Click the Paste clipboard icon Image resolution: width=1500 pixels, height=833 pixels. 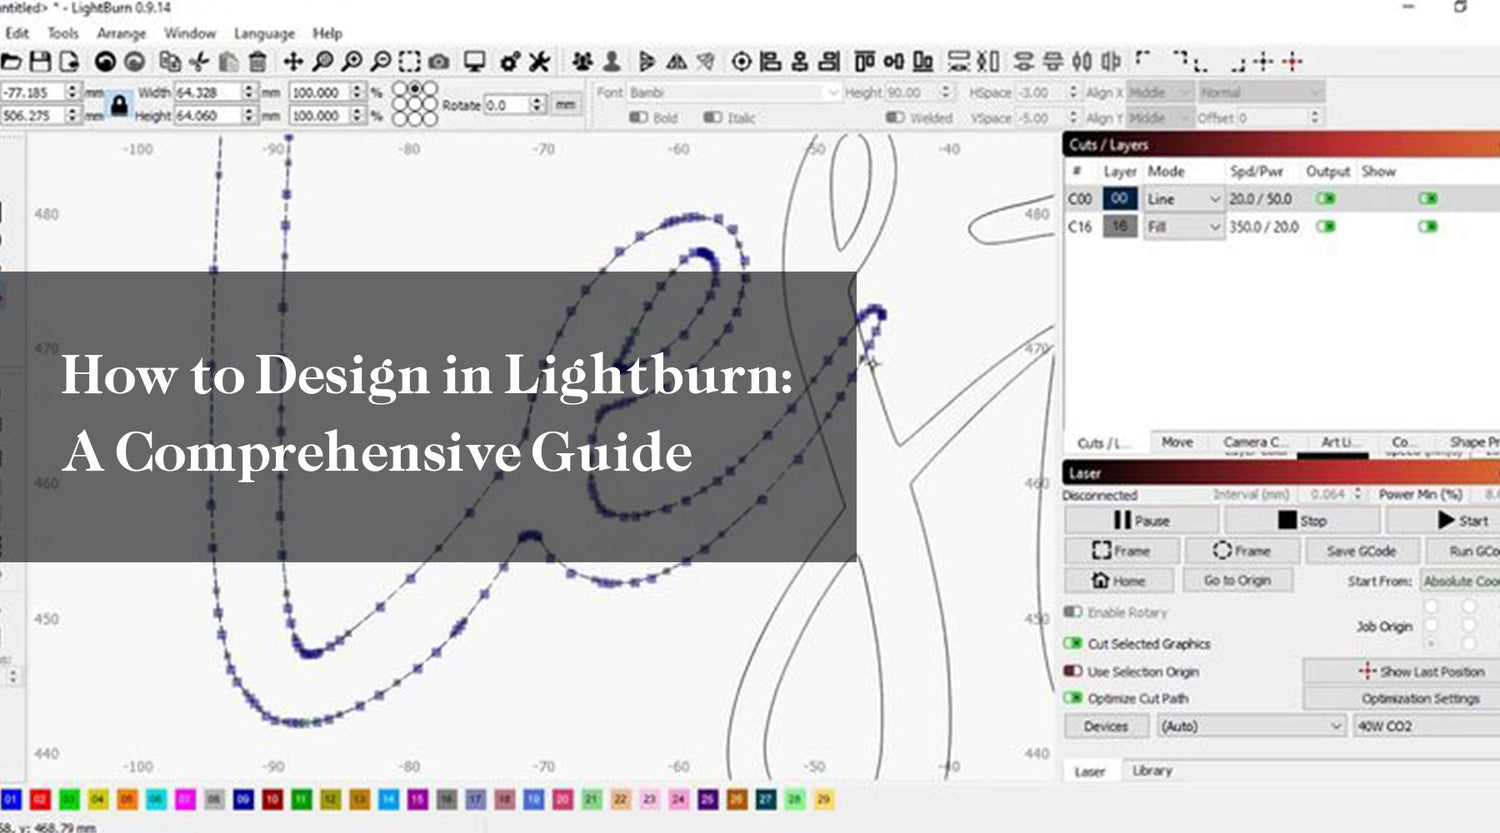click(229, 62)
